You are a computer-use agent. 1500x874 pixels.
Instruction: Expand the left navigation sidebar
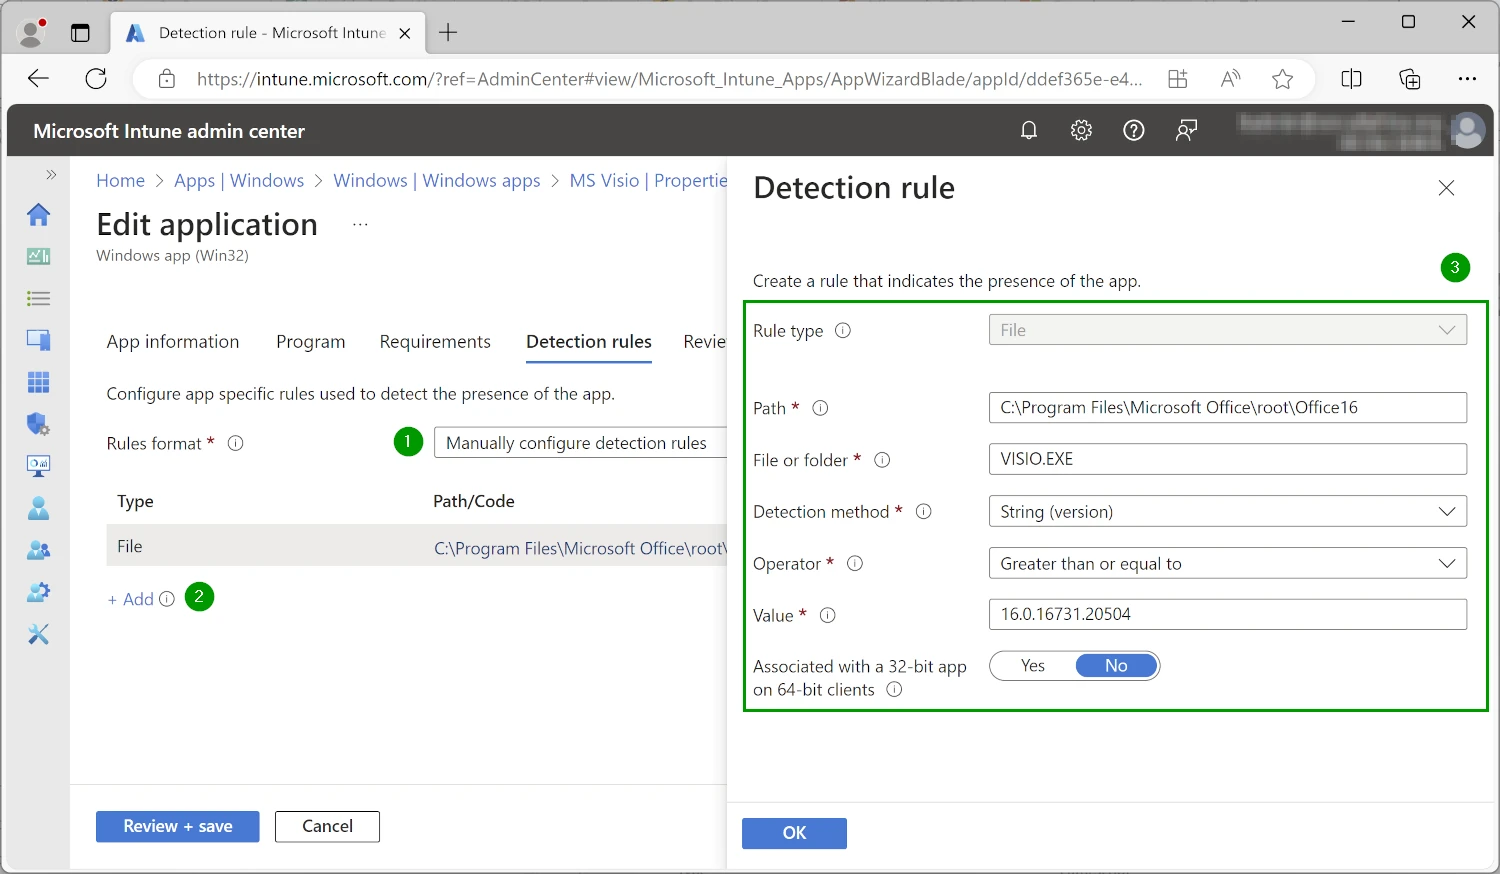pos(51,175)
